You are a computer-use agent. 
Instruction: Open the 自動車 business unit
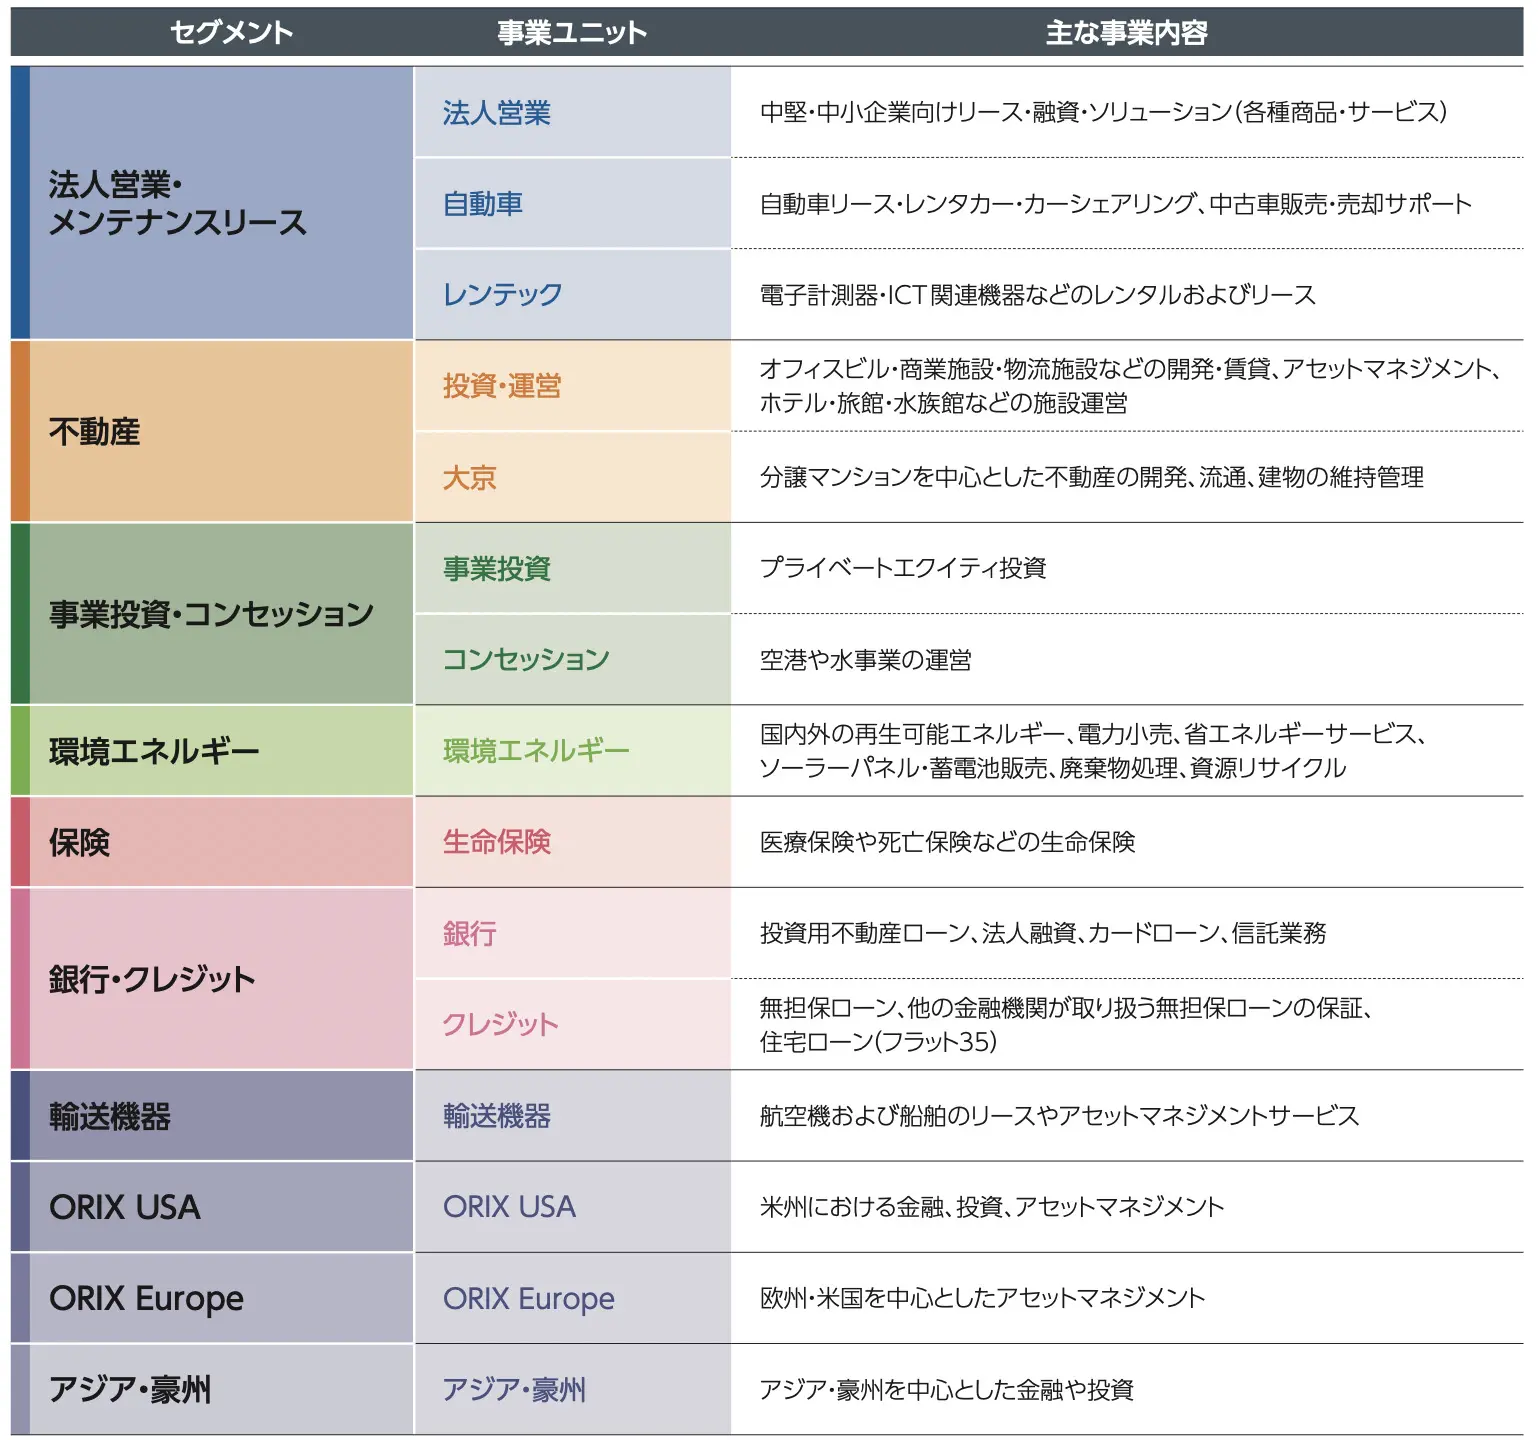pyautogui.click(x=483, y=204)
